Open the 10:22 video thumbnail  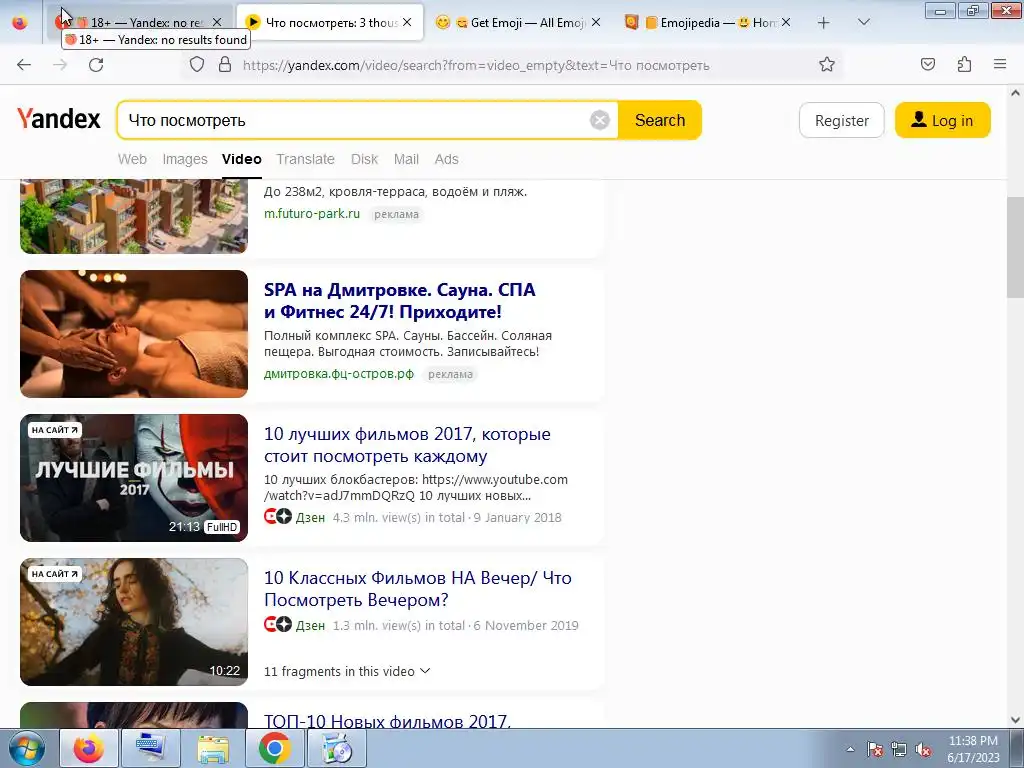point(134,621)
